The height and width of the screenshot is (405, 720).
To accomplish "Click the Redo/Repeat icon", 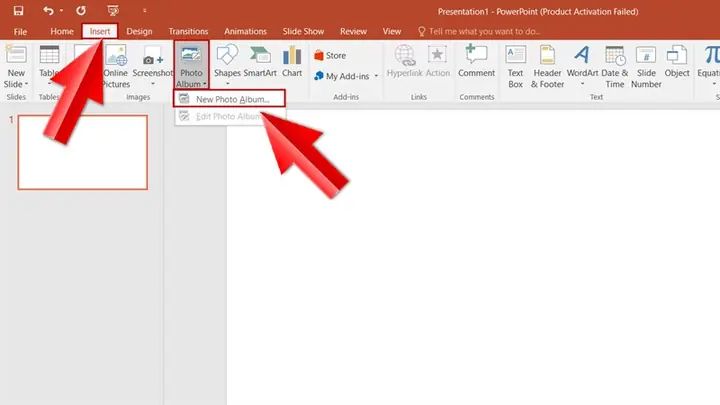I will coord(81,11).
